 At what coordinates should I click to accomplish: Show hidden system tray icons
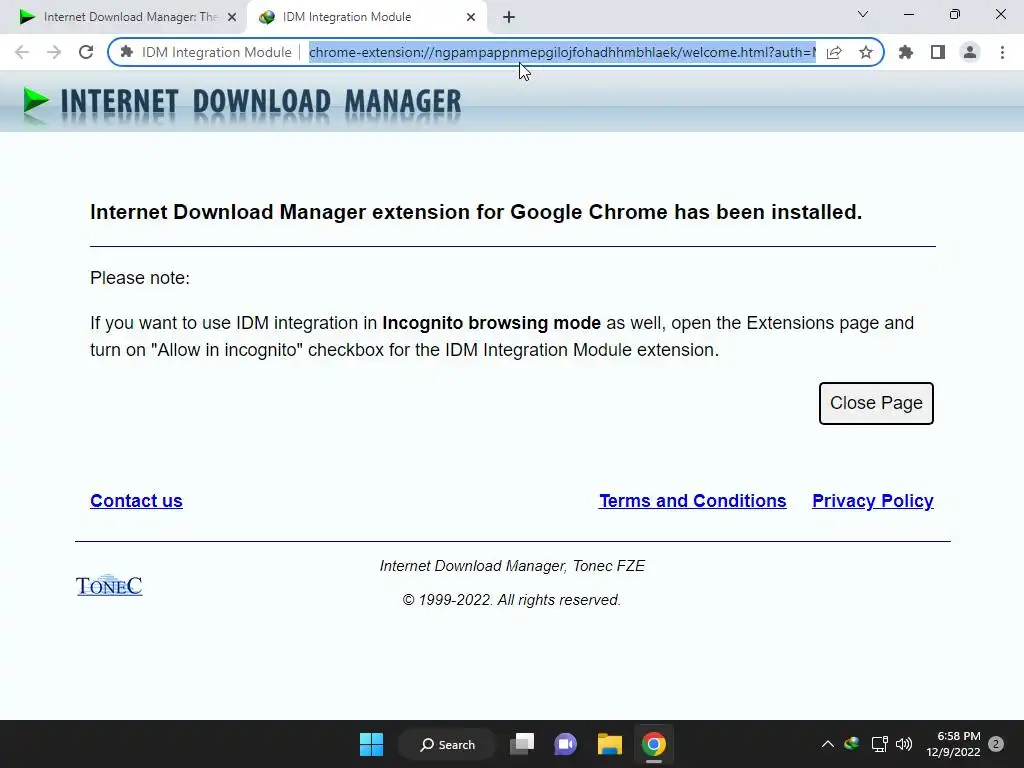pos(827,744)
